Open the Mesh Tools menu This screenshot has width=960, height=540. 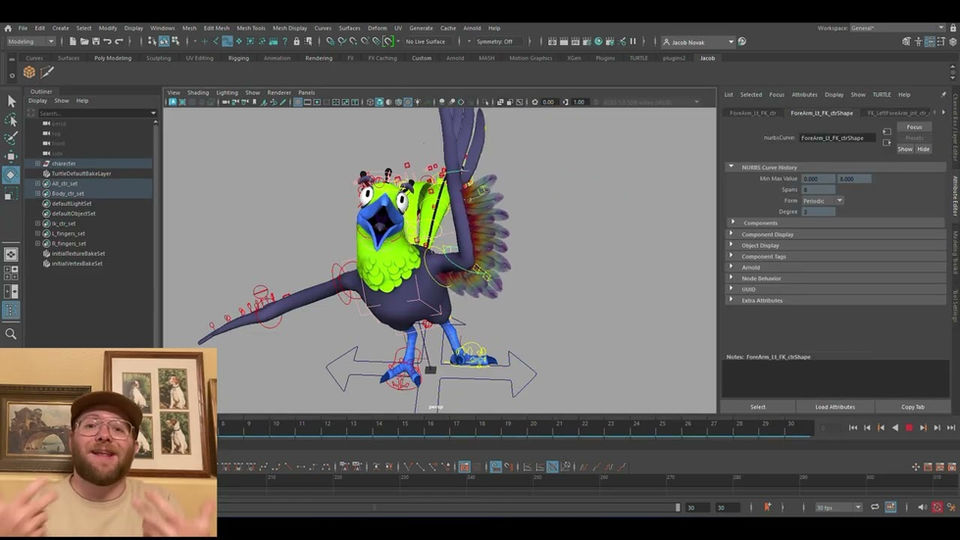pyautogui.click(x=250, y=28)
